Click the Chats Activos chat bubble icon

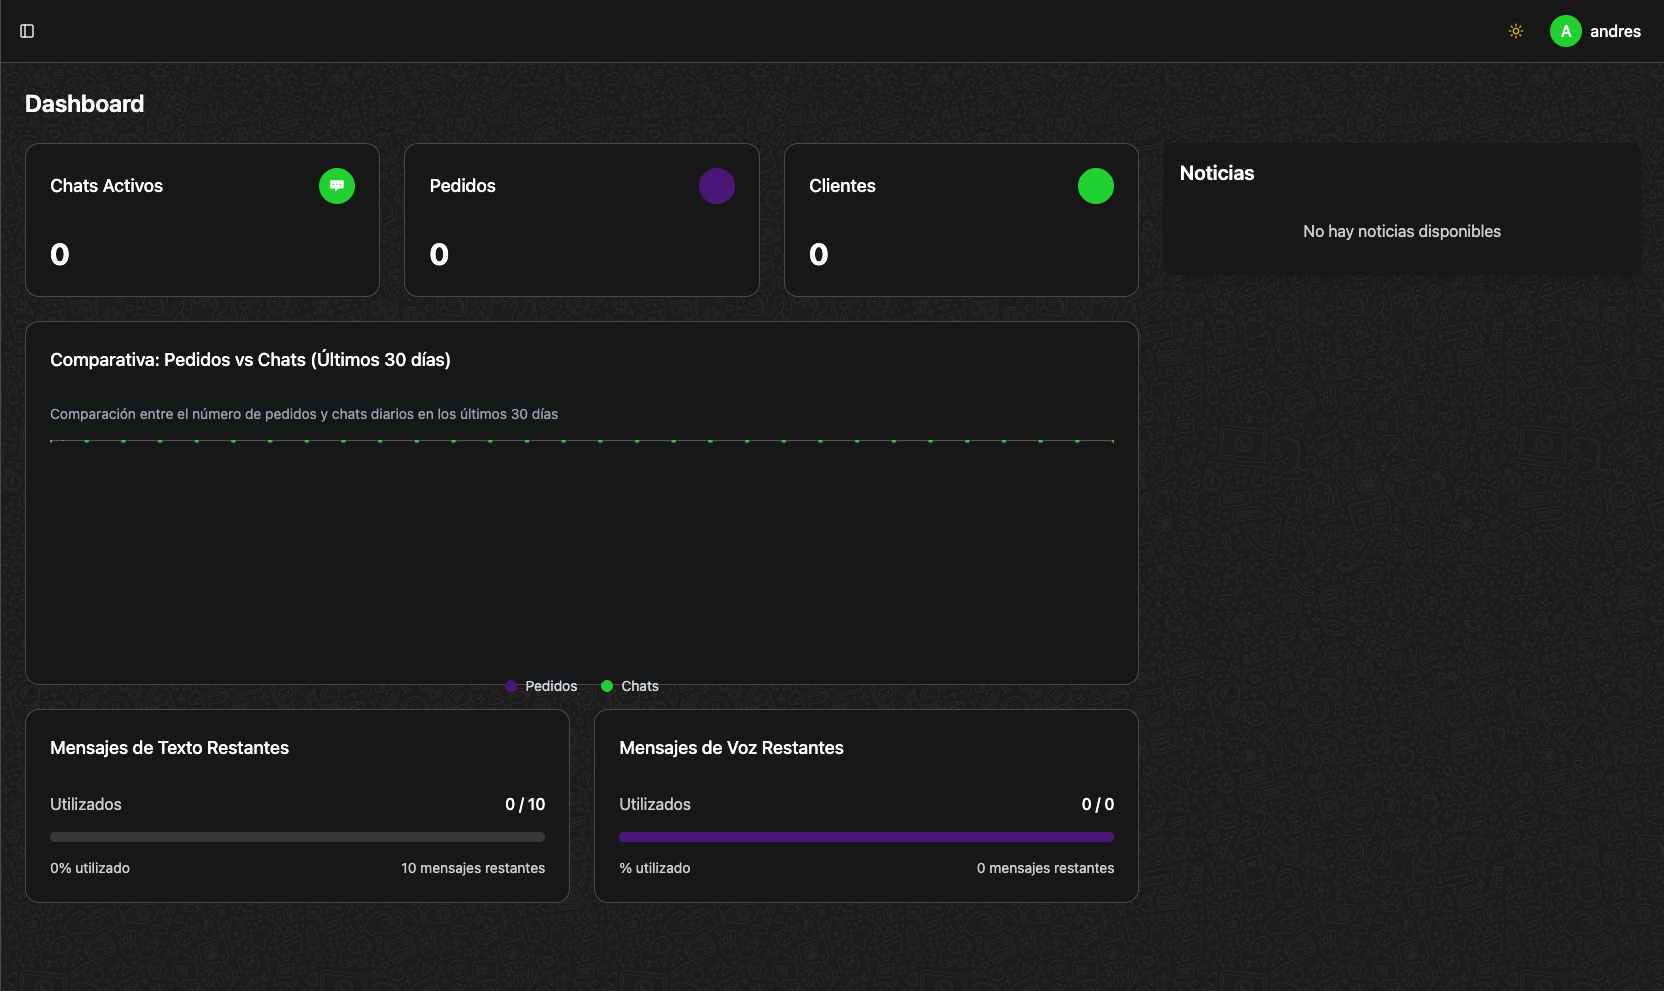[x=337, y=186]
